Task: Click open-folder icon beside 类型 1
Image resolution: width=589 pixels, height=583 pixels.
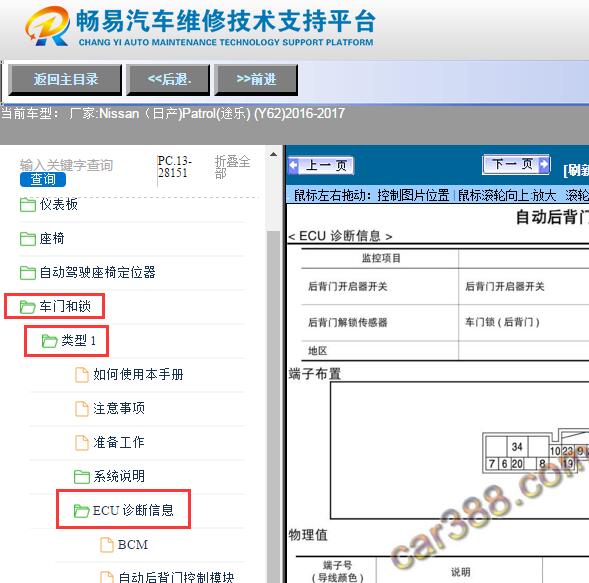Action: tap(49, 341)
